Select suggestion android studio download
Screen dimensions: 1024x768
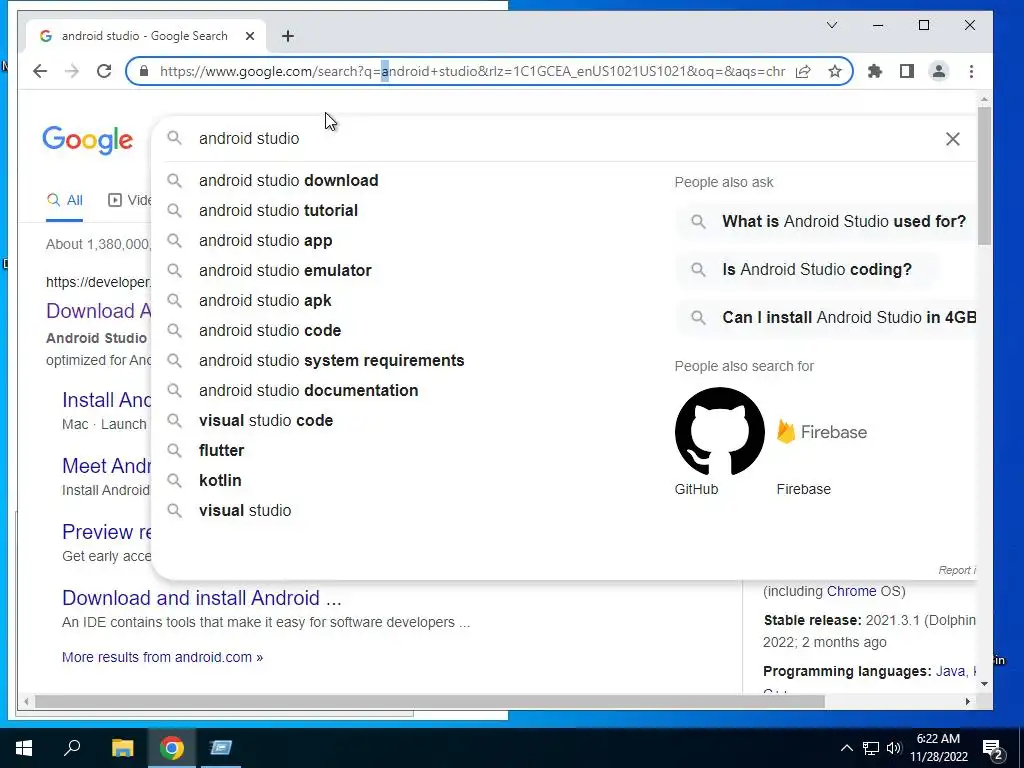point(289,180)
